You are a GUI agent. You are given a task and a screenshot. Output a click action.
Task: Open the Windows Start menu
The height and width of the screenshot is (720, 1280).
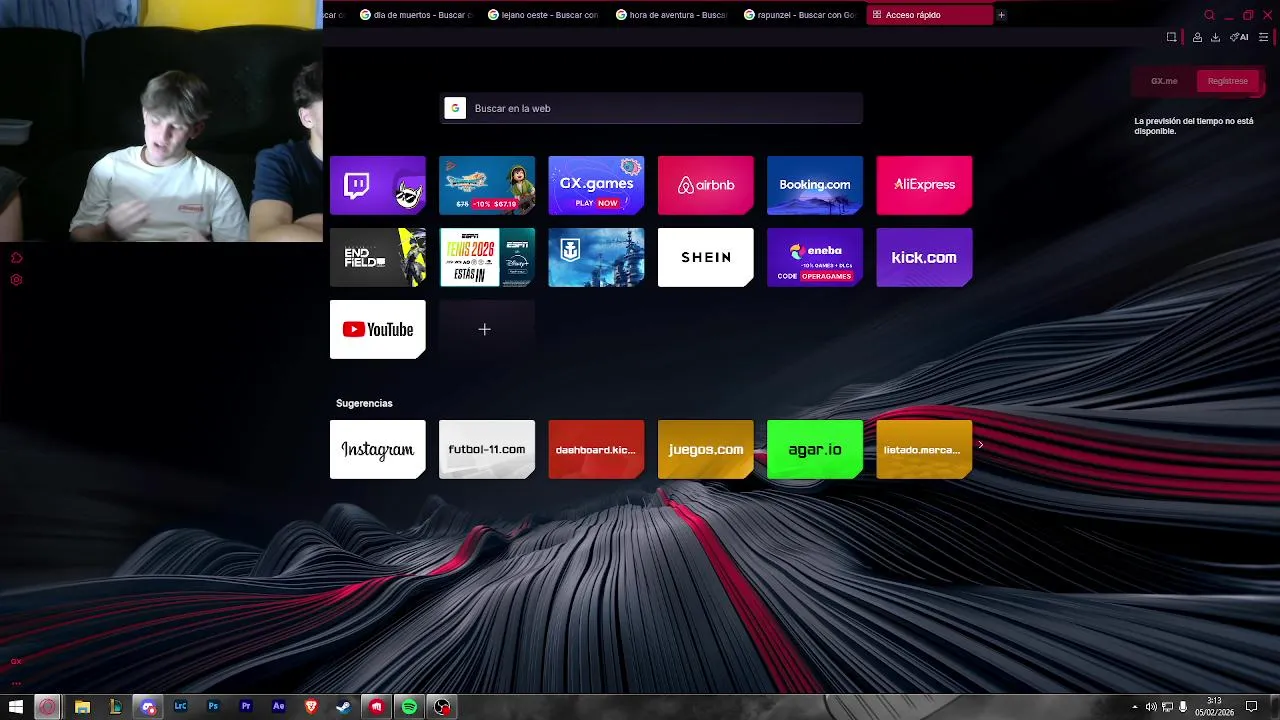(15, 707)
